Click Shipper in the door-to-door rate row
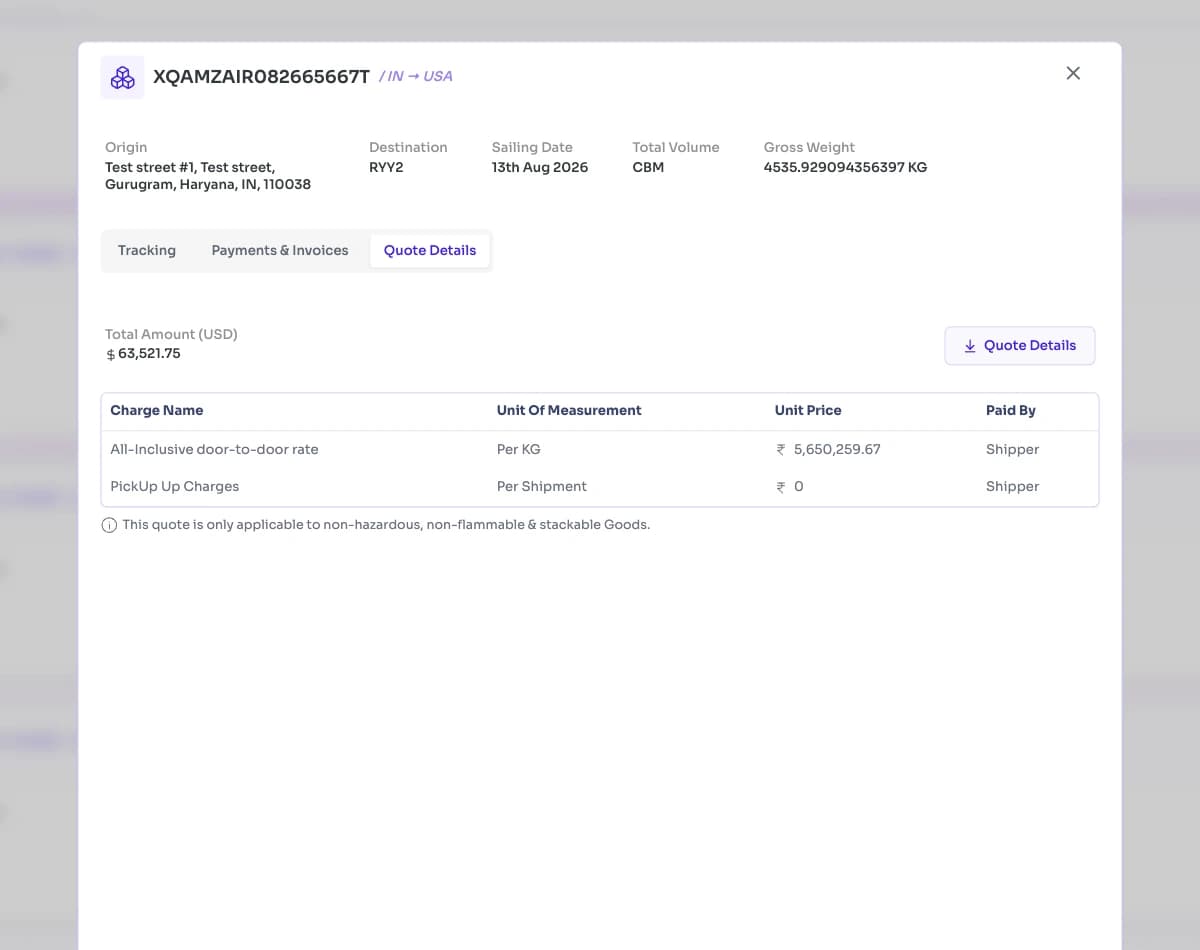 tap(1012, 450)
